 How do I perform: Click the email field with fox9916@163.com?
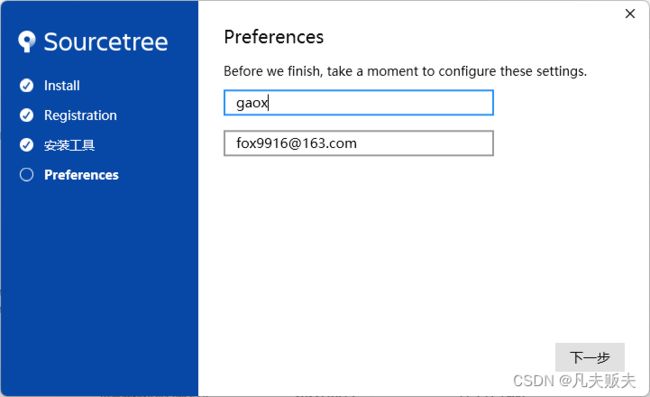(359, 143)
